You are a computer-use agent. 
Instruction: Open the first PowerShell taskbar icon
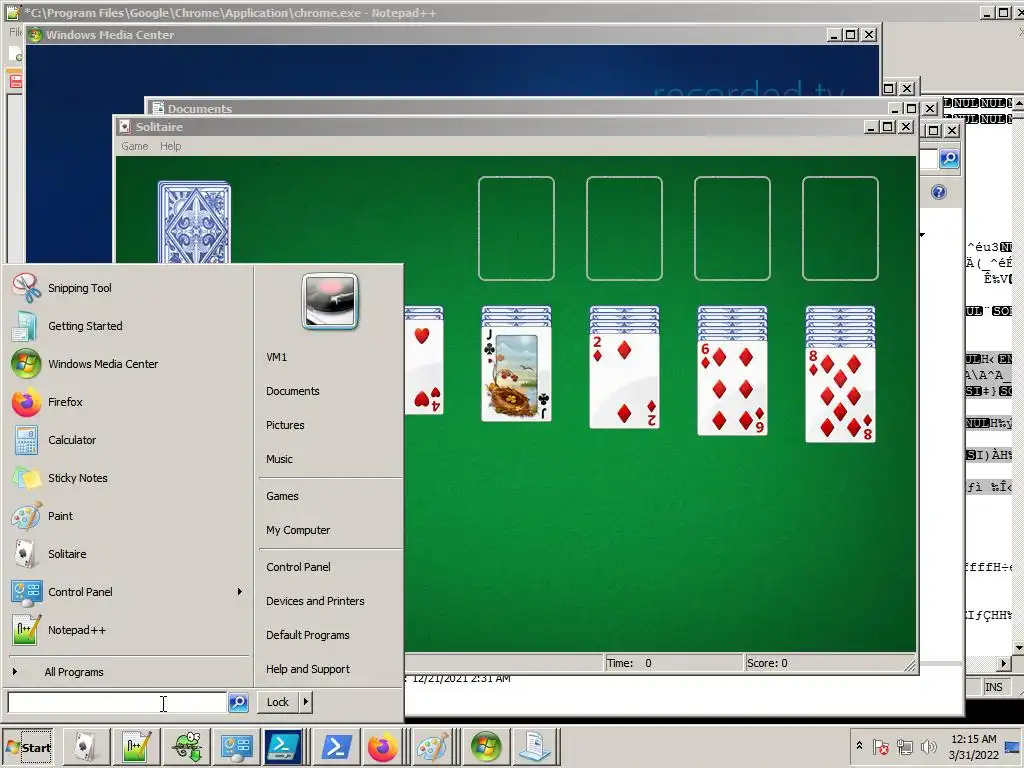[284, 746]
